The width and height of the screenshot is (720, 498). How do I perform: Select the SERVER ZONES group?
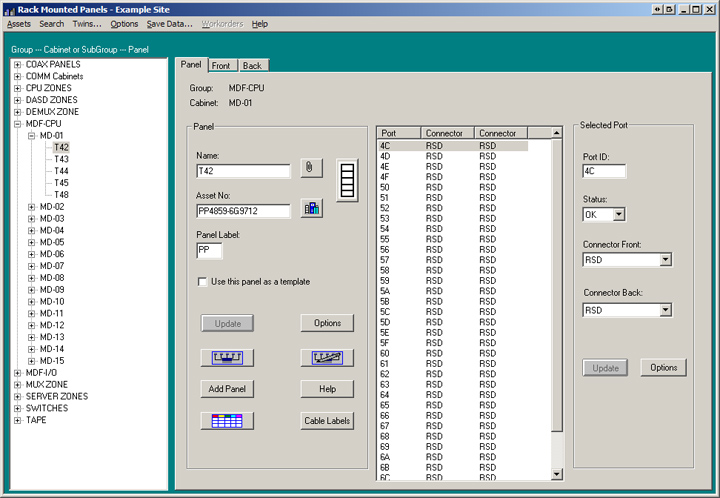[56, 397]
